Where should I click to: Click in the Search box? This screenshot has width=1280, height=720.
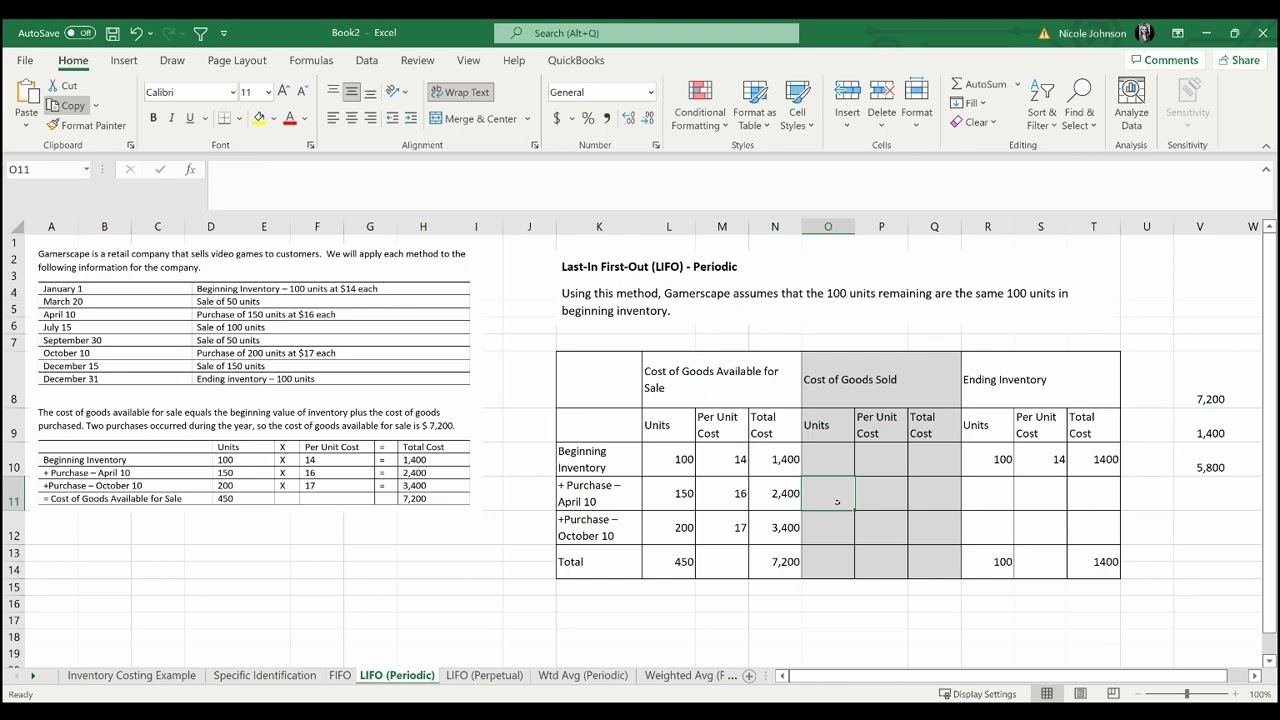(x=646, y=33)
